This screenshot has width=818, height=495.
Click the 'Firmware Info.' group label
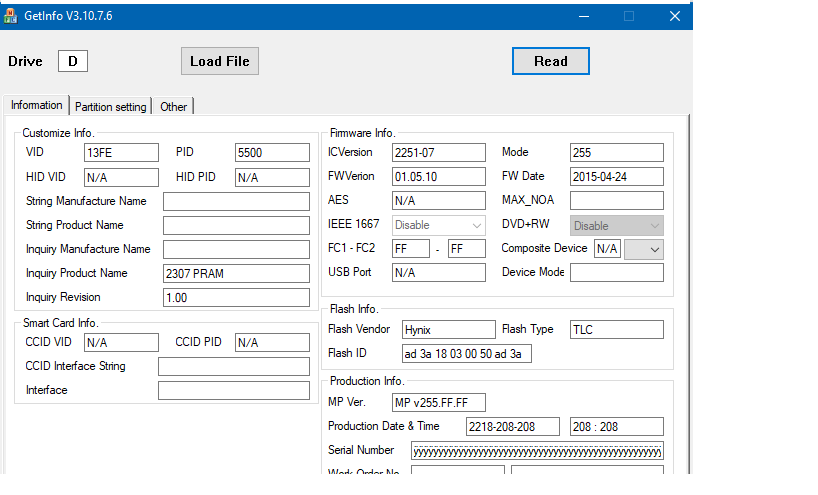coord(362,133)
